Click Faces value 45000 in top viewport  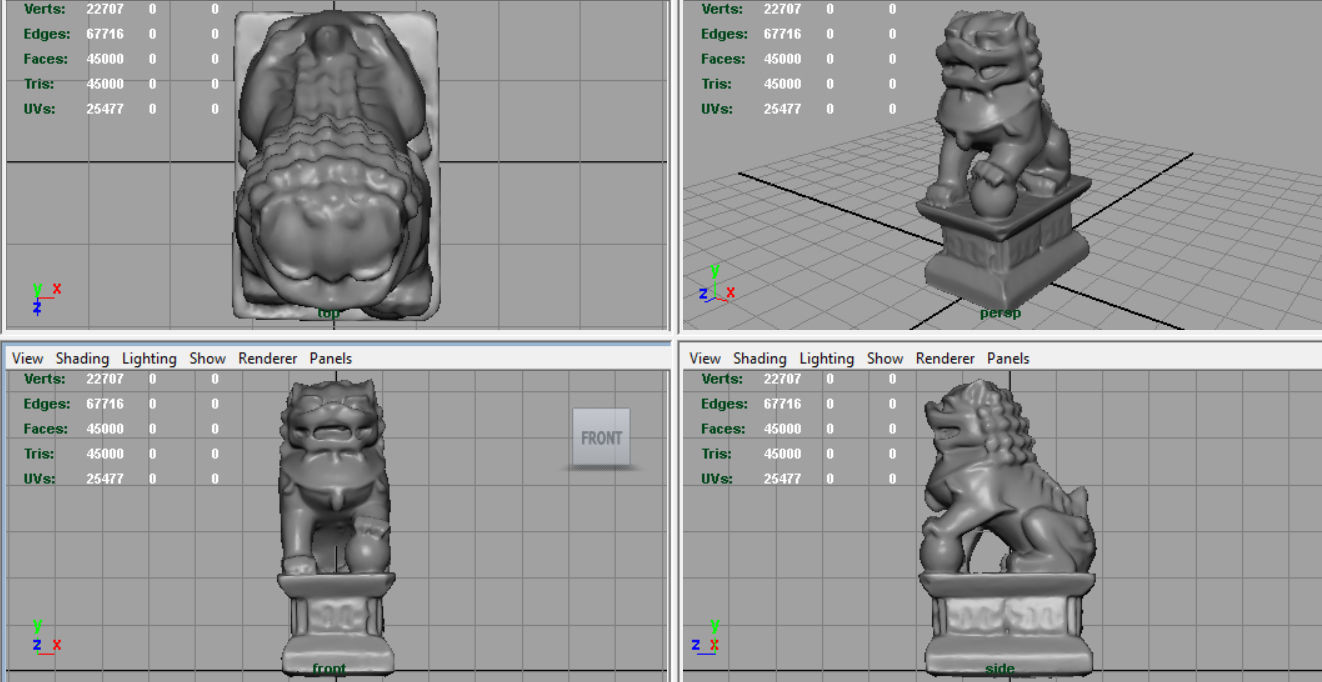(105, 59)
